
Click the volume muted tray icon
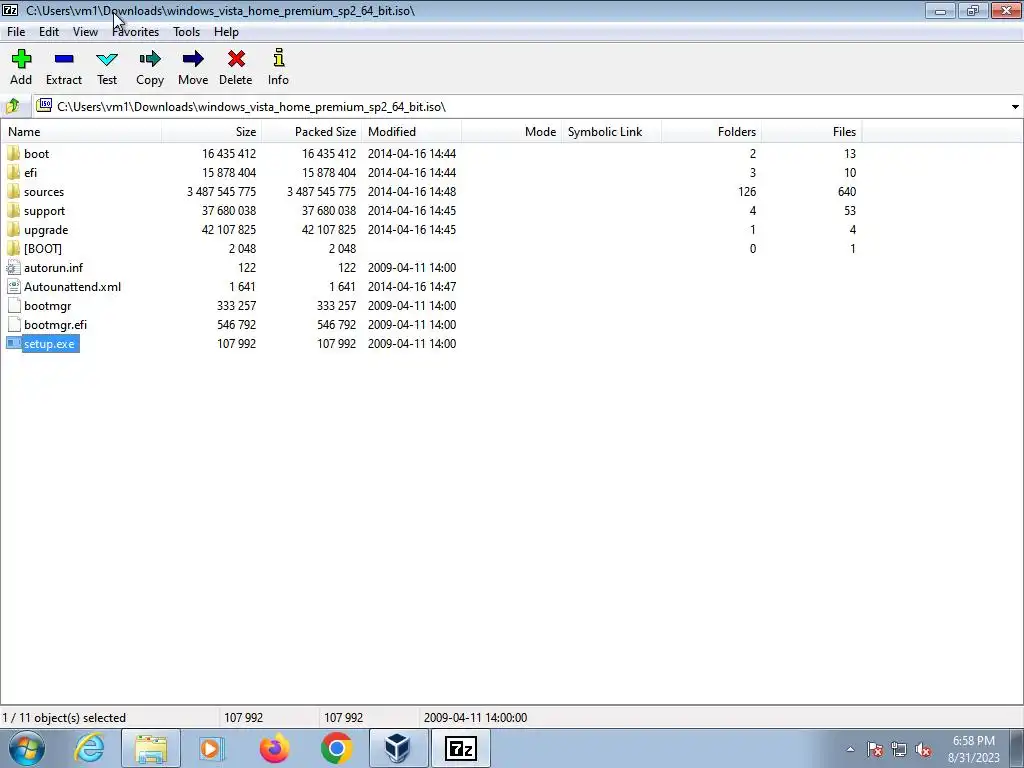coord(923,750)
